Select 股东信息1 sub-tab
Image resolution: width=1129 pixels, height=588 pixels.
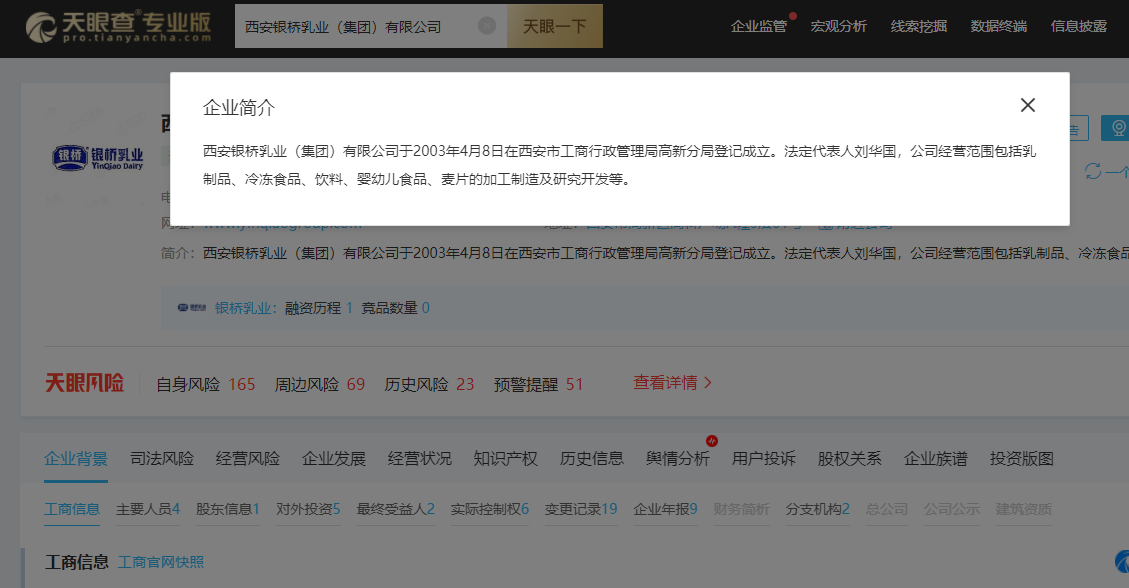[x=228, y=509]
